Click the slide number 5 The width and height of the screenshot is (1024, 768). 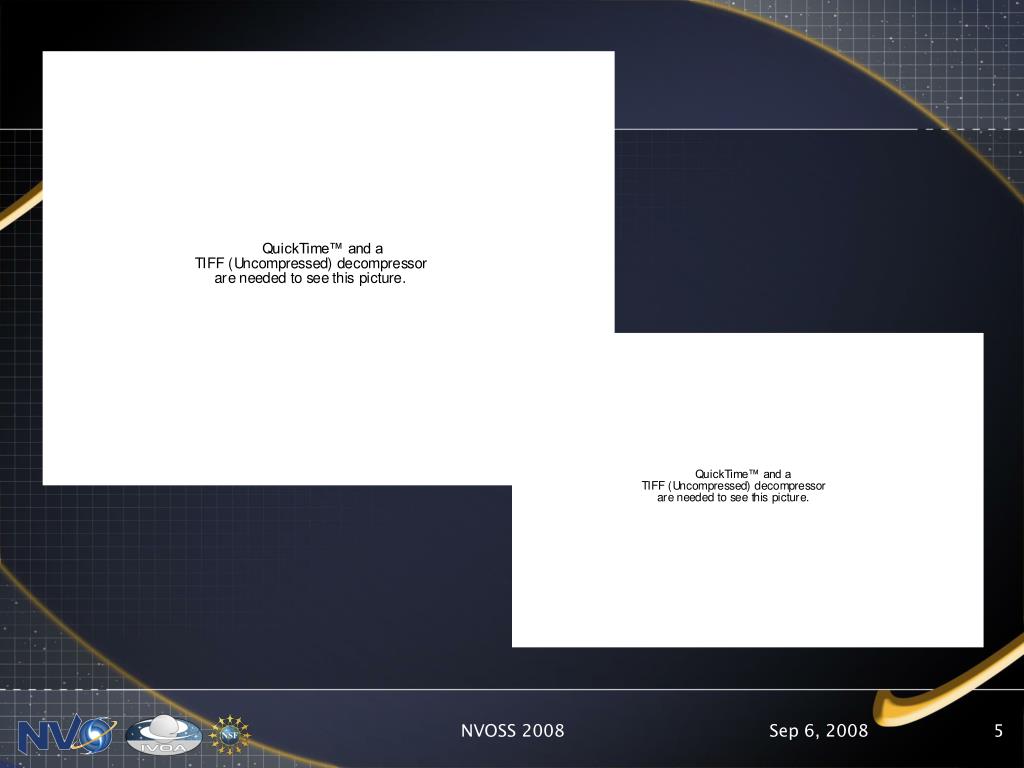click(998, 731)
